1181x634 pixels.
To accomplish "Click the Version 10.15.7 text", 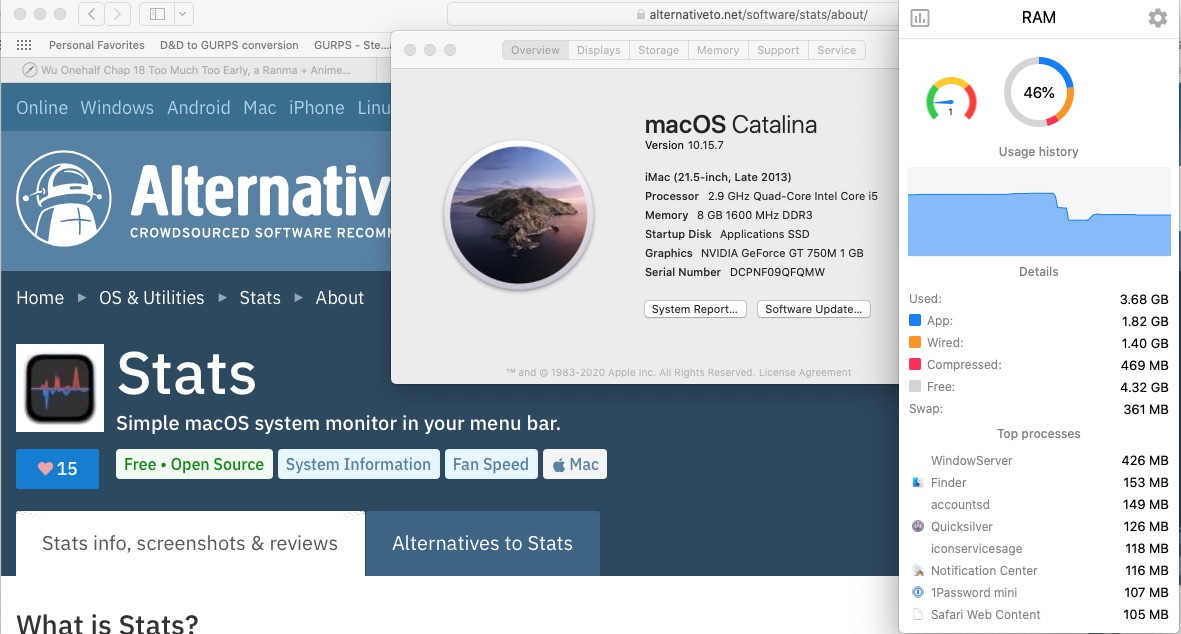I will click(x=684, y=145).
